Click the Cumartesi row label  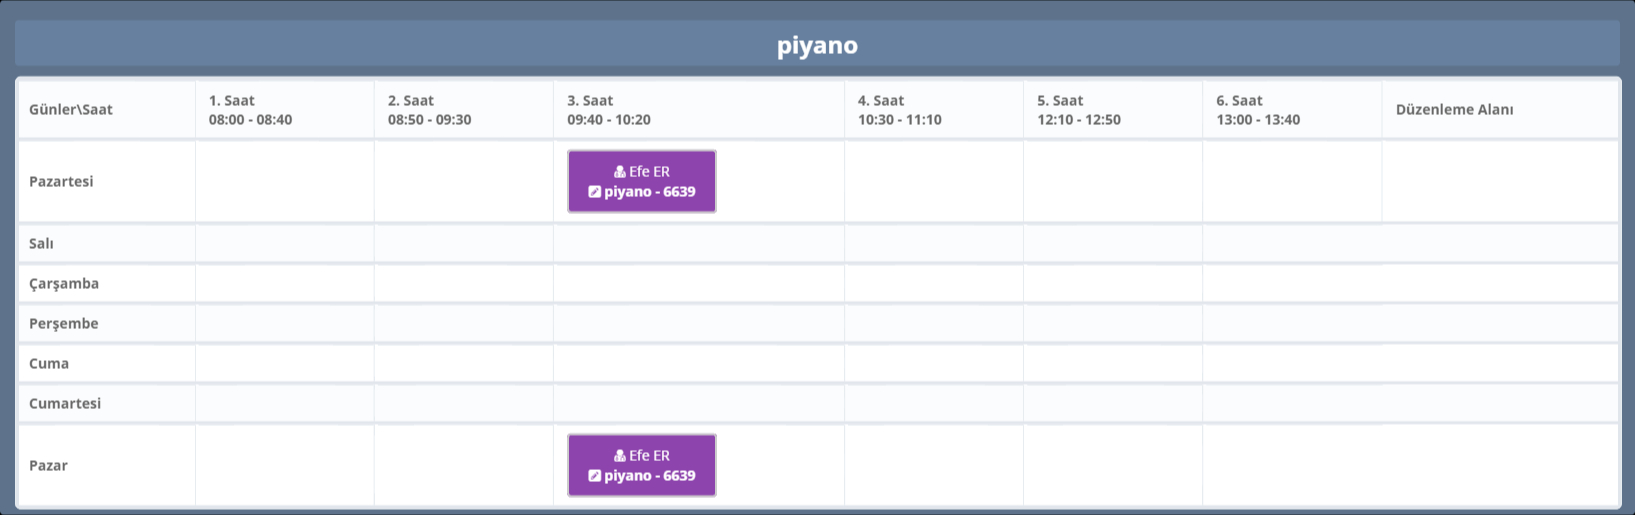point(65,404)
